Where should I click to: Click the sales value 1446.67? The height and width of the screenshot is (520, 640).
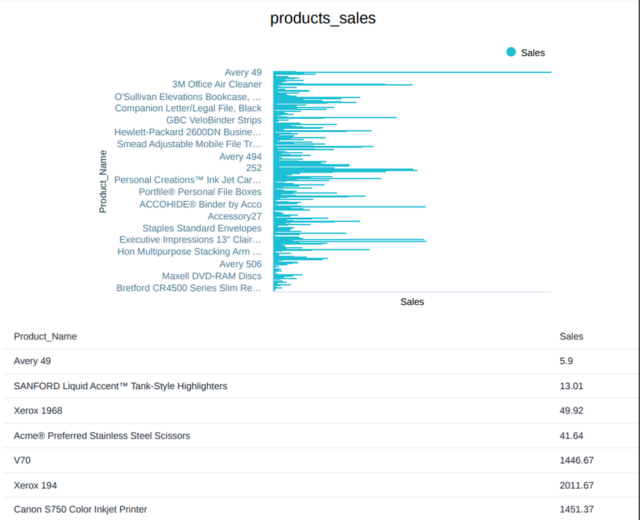coord(576,460)
